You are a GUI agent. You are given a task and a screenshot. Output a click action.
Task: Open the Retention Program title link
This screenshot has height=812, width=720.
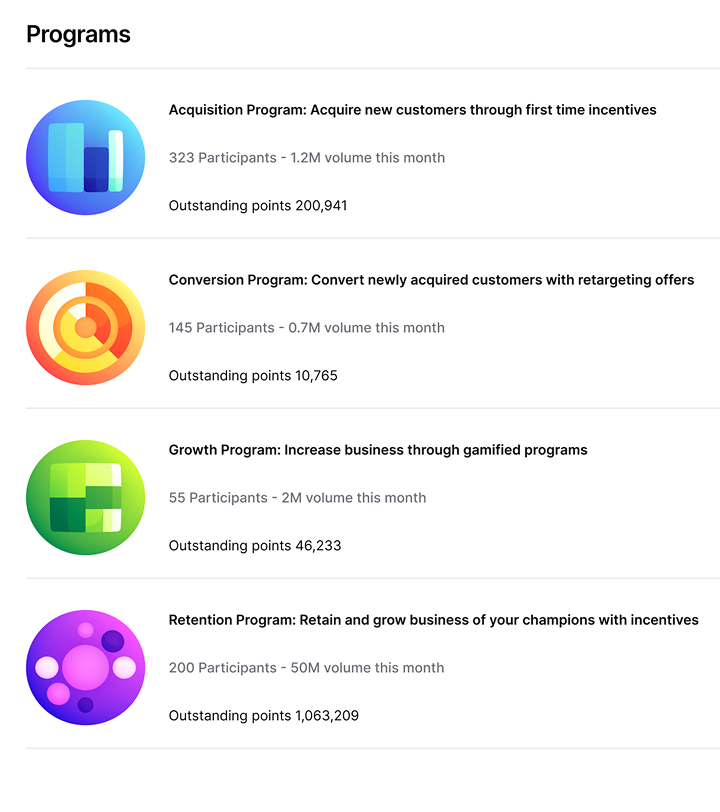point(434,619)
